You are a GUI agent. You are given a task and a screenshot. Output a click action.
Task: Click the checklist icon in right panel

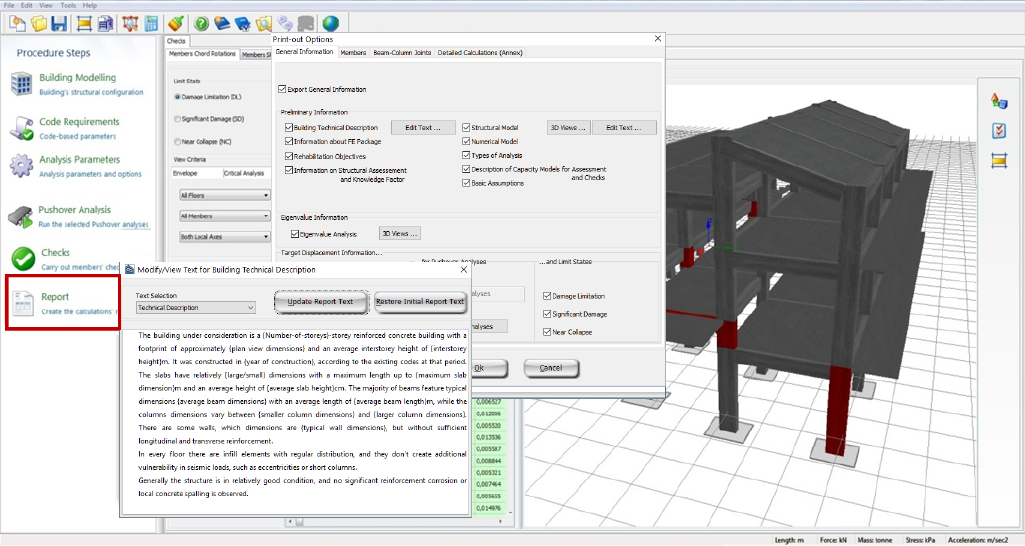coord(998,131)
